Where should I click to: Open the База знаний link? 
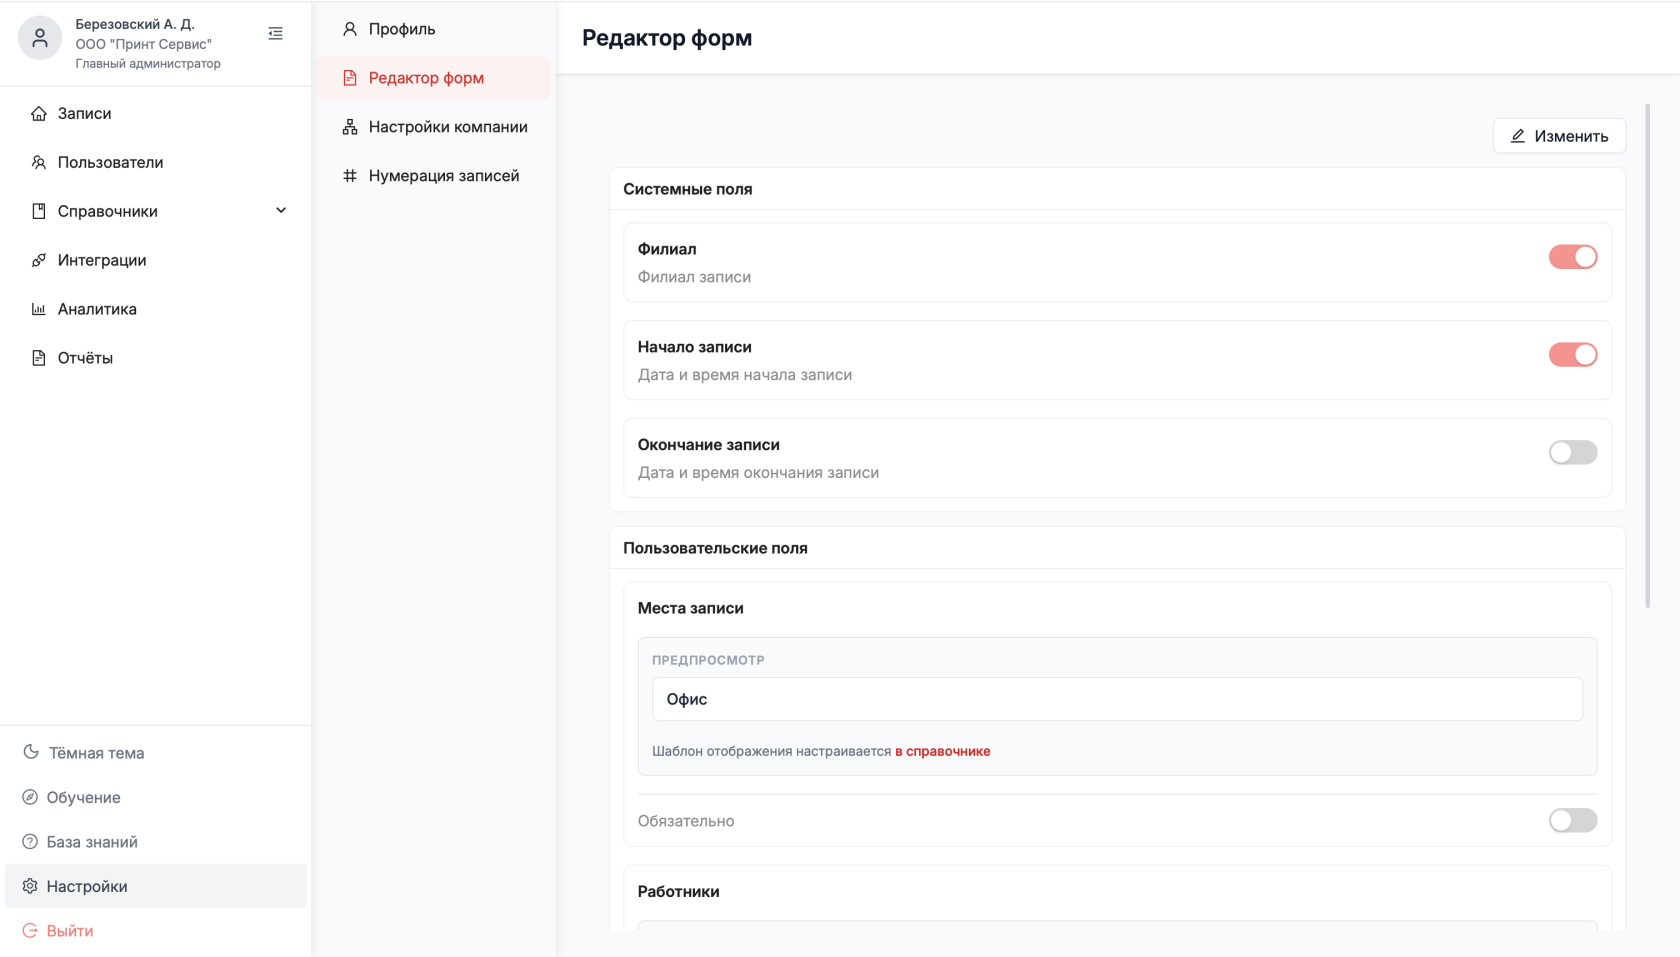(x=92, y=842)
